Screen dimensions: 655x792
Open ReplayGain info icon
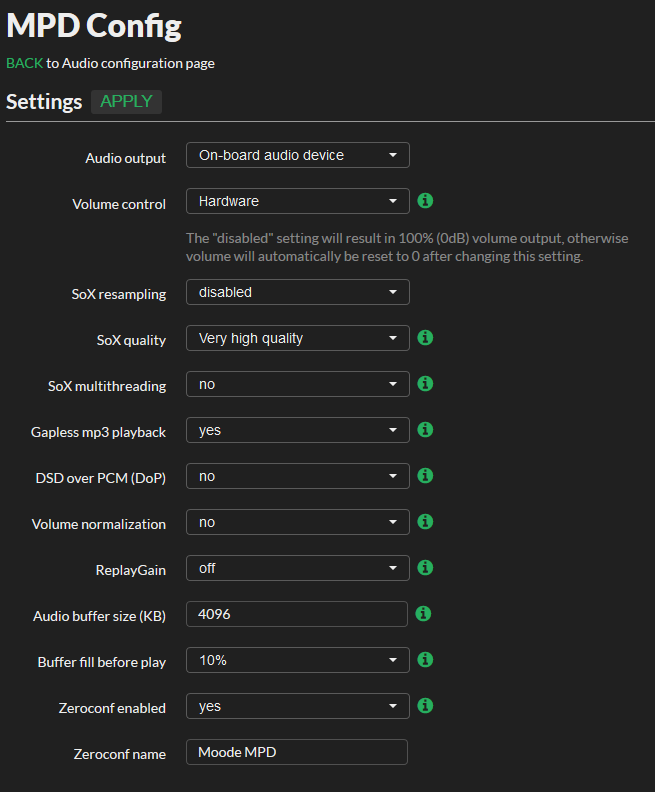point(425,567)
